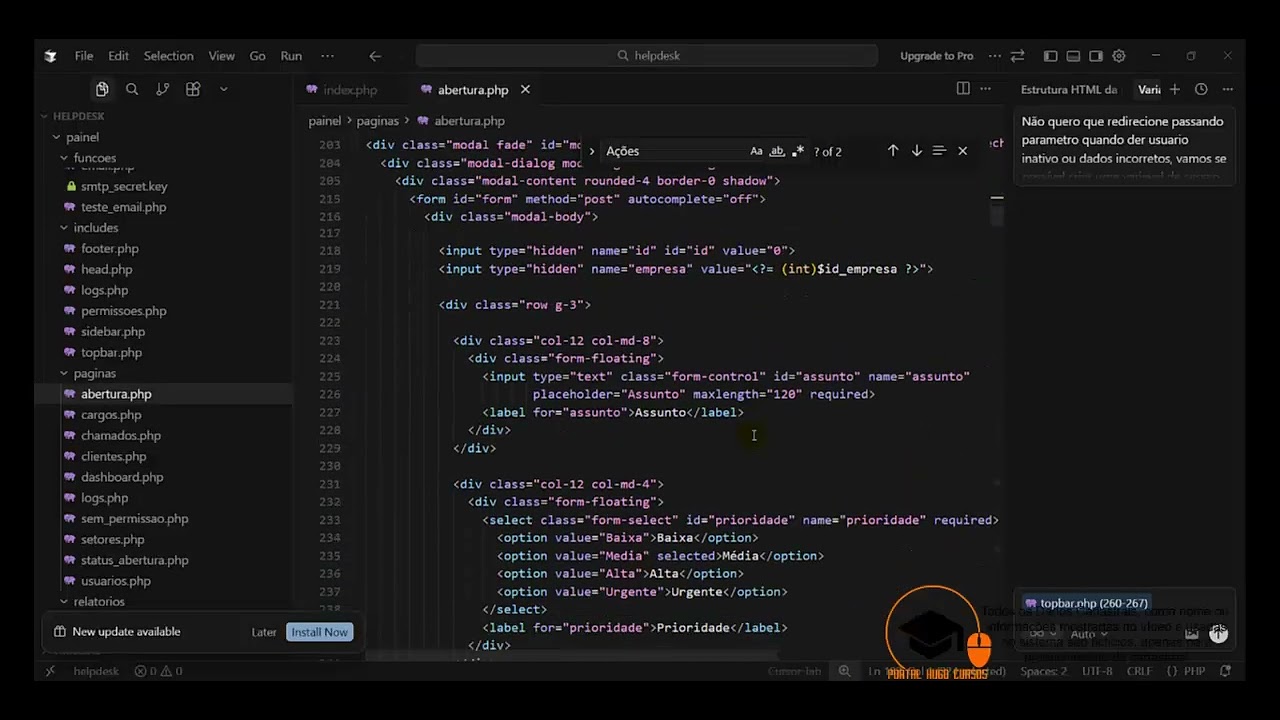Start a new chat with the plus icon
The width and height of the screenshot is (1280, 720).
tap(1175, 89)
